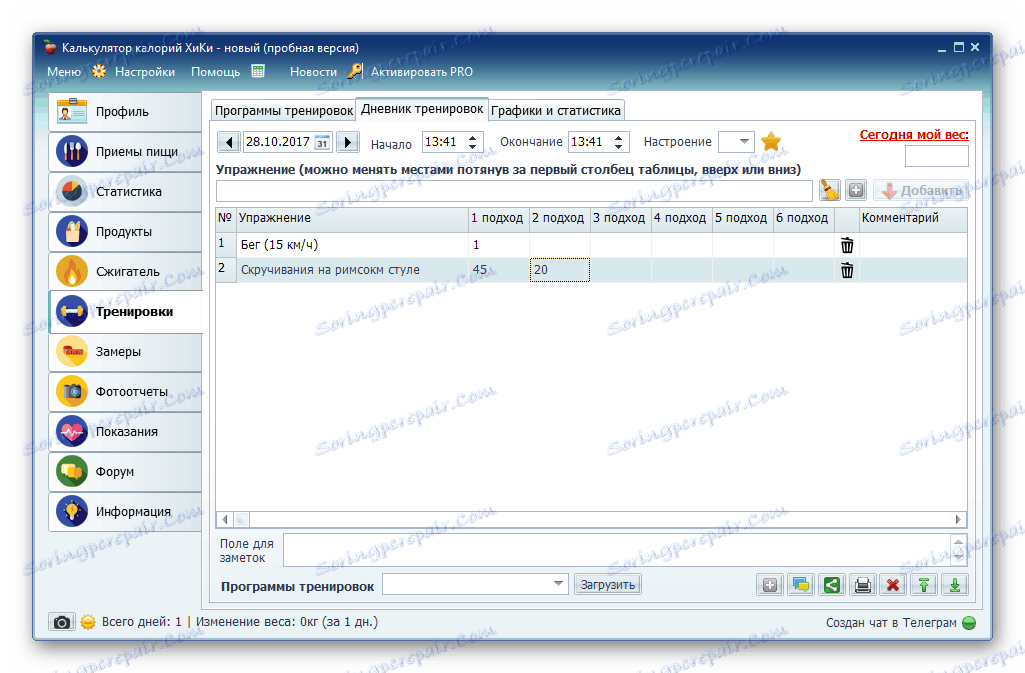This screenshot has height=673, width=1025.
Task: Click the Создан чат в Телеграм text
Action: click(x=891, y=623)
